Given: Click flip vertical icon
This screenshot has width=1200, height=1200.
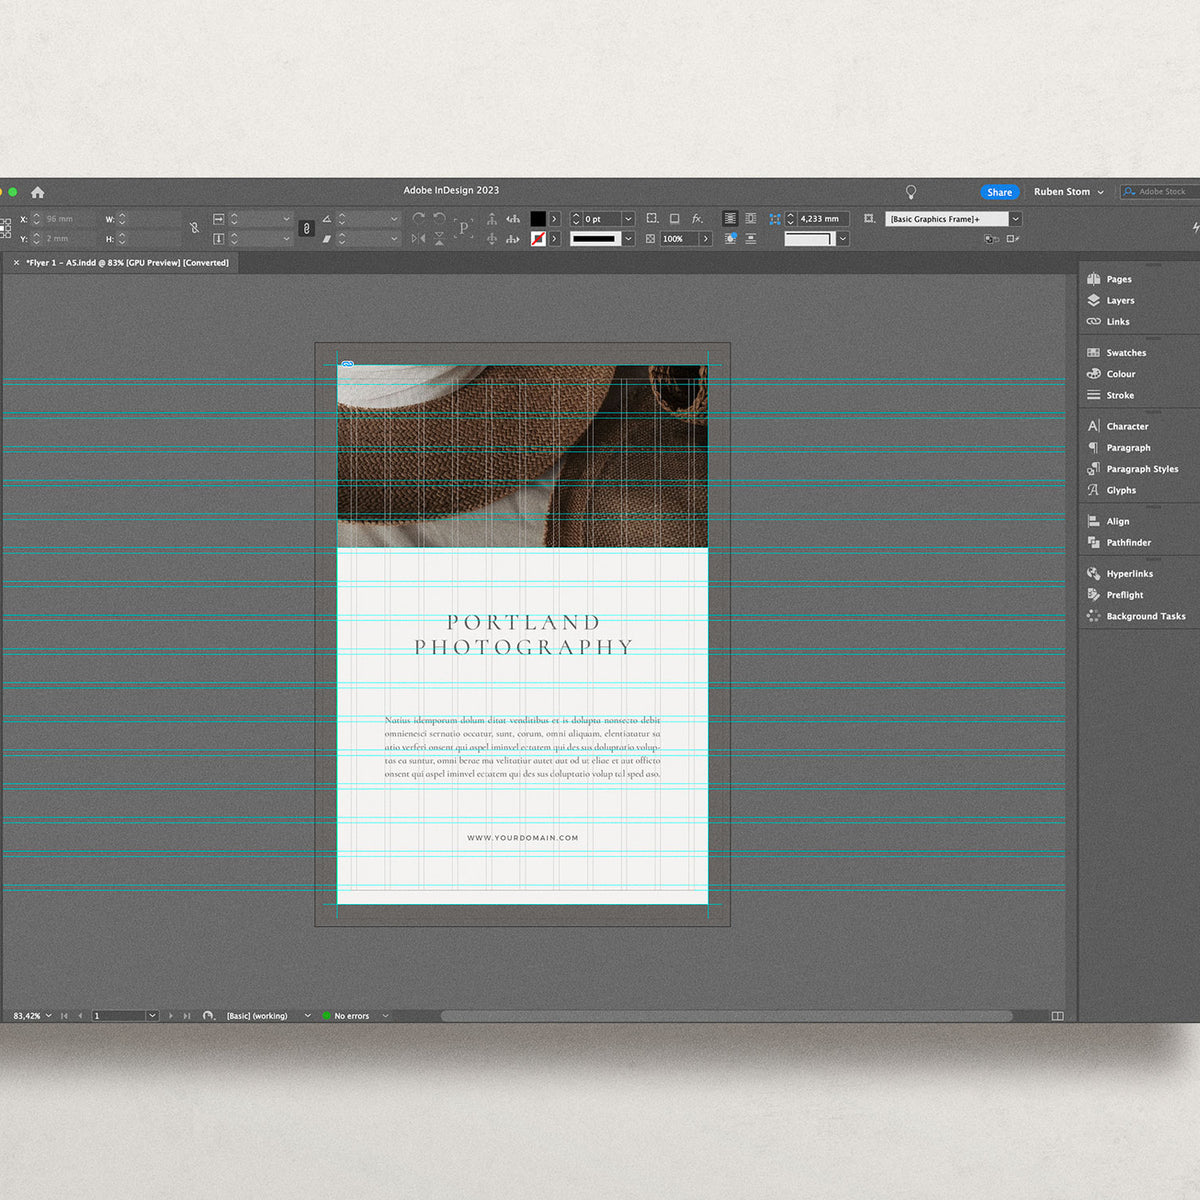Looking at the screenshot, I should coord(439,239).
